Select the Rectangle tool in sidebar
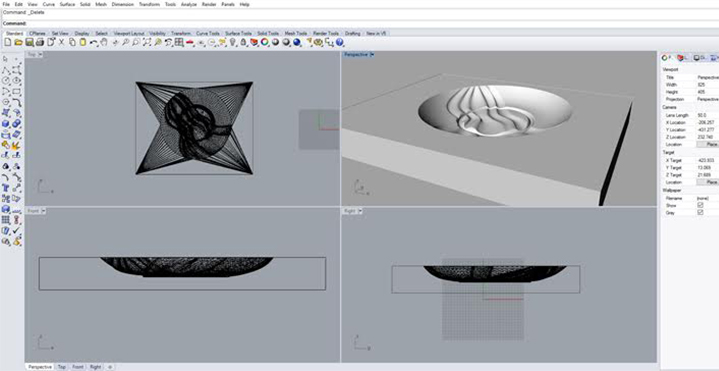The image size is (719, 371). (17, 91)
